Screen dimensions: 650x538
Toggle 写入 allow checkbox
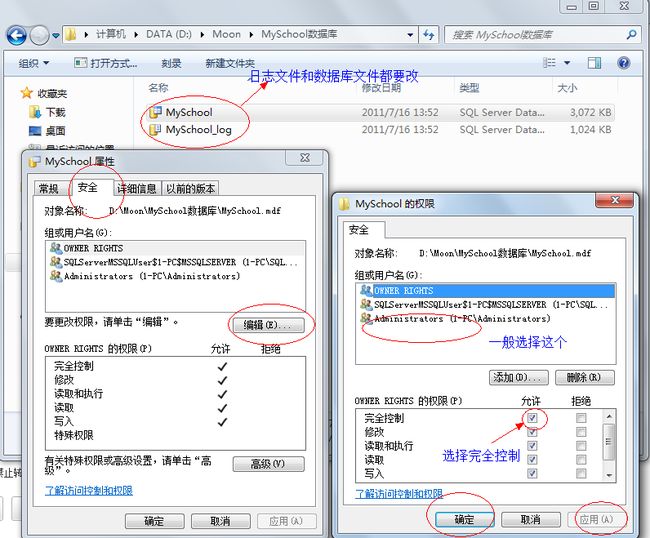[532, 473]
